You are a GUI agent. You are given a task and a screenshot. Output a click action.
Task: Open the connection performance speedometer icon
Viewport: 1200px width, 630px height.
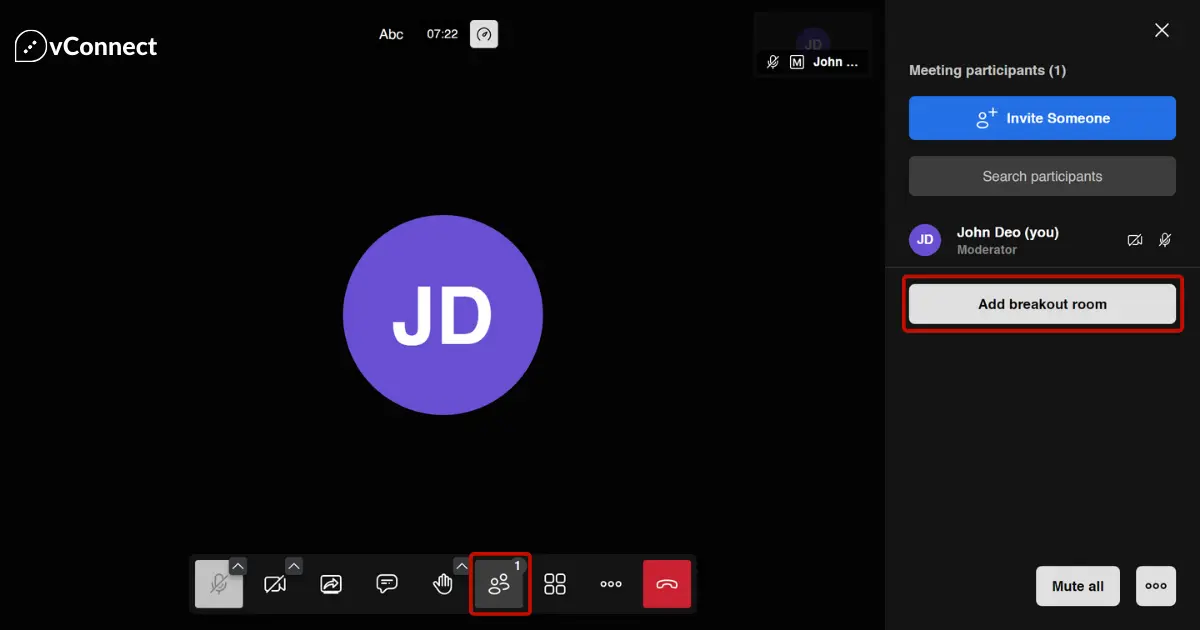tap(484, 34)
